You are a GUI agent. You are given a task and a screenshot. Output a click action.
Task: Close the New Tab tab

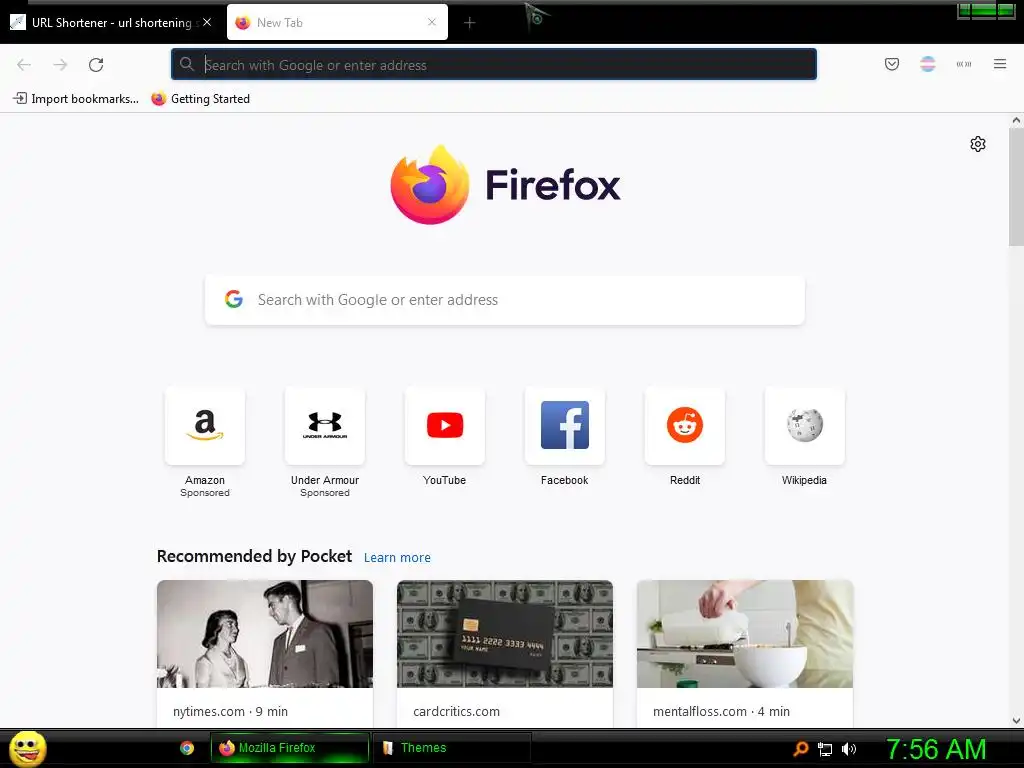tap(432, 22)
